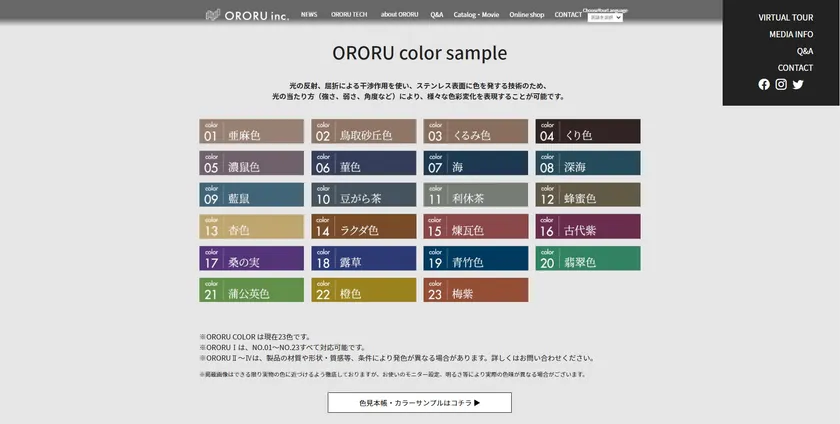The image size is (840, 424).
Task: Select Catalog • Movie in navigation
Action: point(476,15)
